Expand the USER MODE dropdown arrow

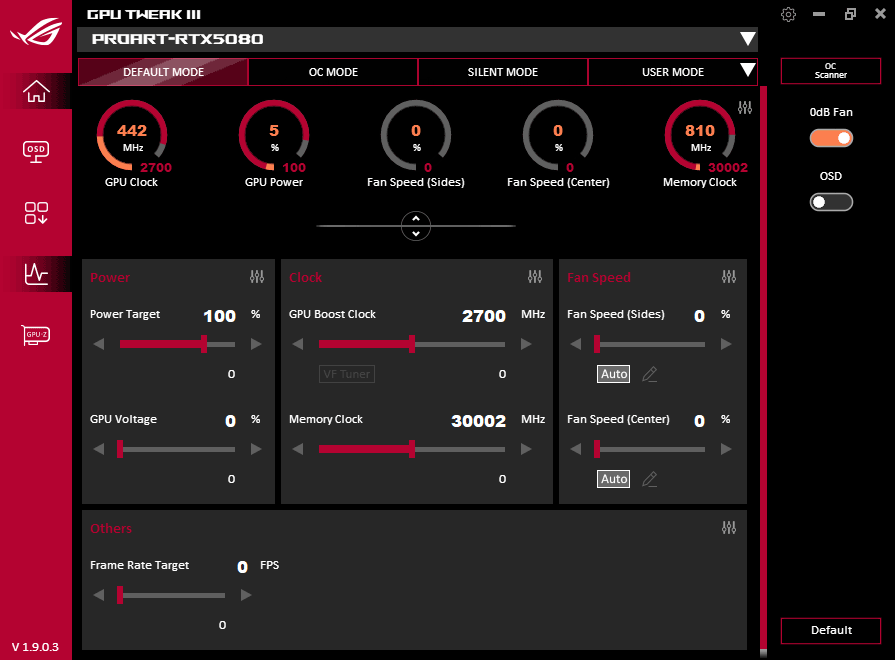coord(746,71)
